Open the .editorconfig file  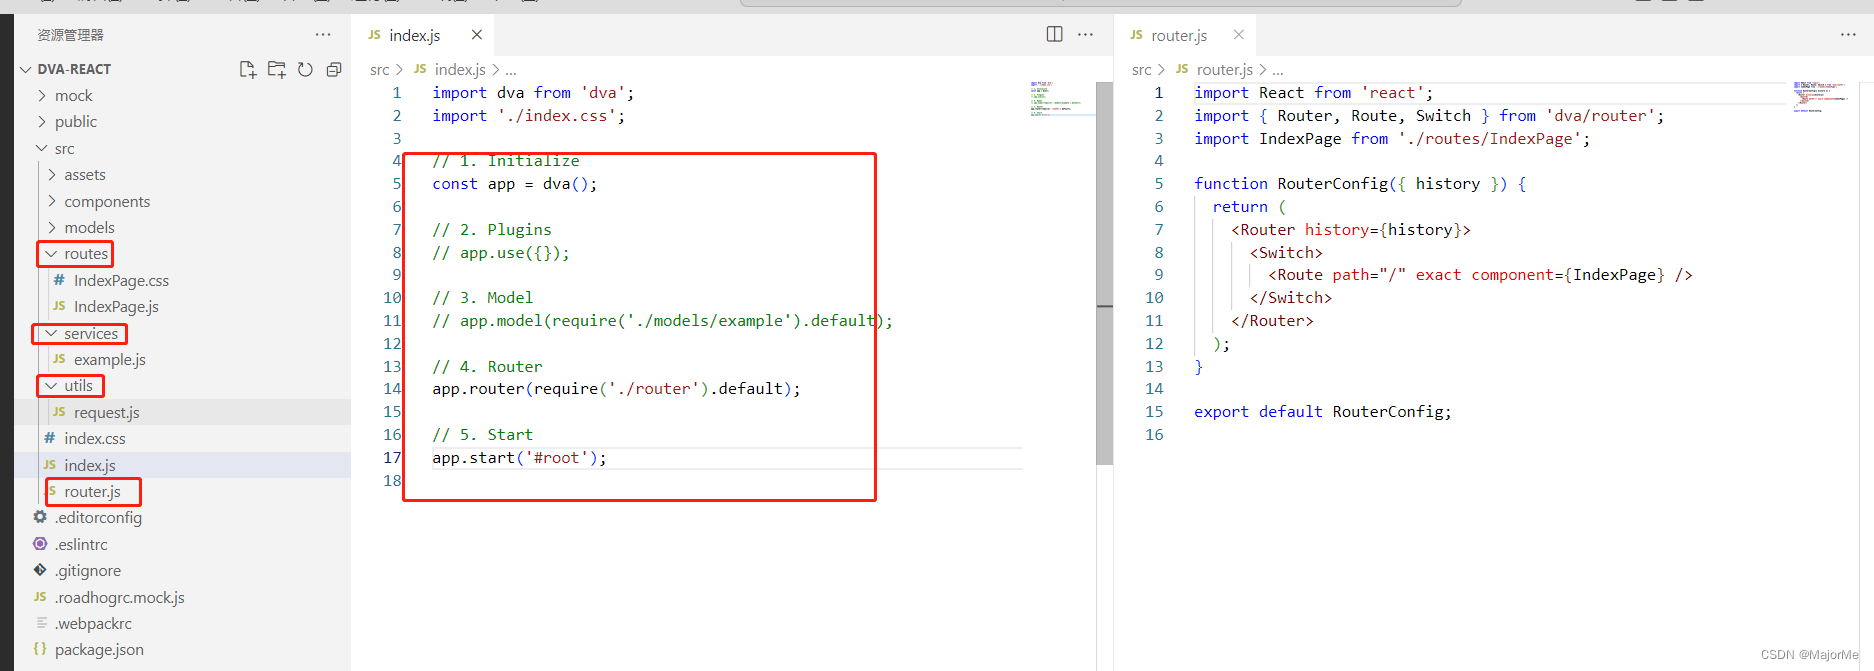coord(182,517)
